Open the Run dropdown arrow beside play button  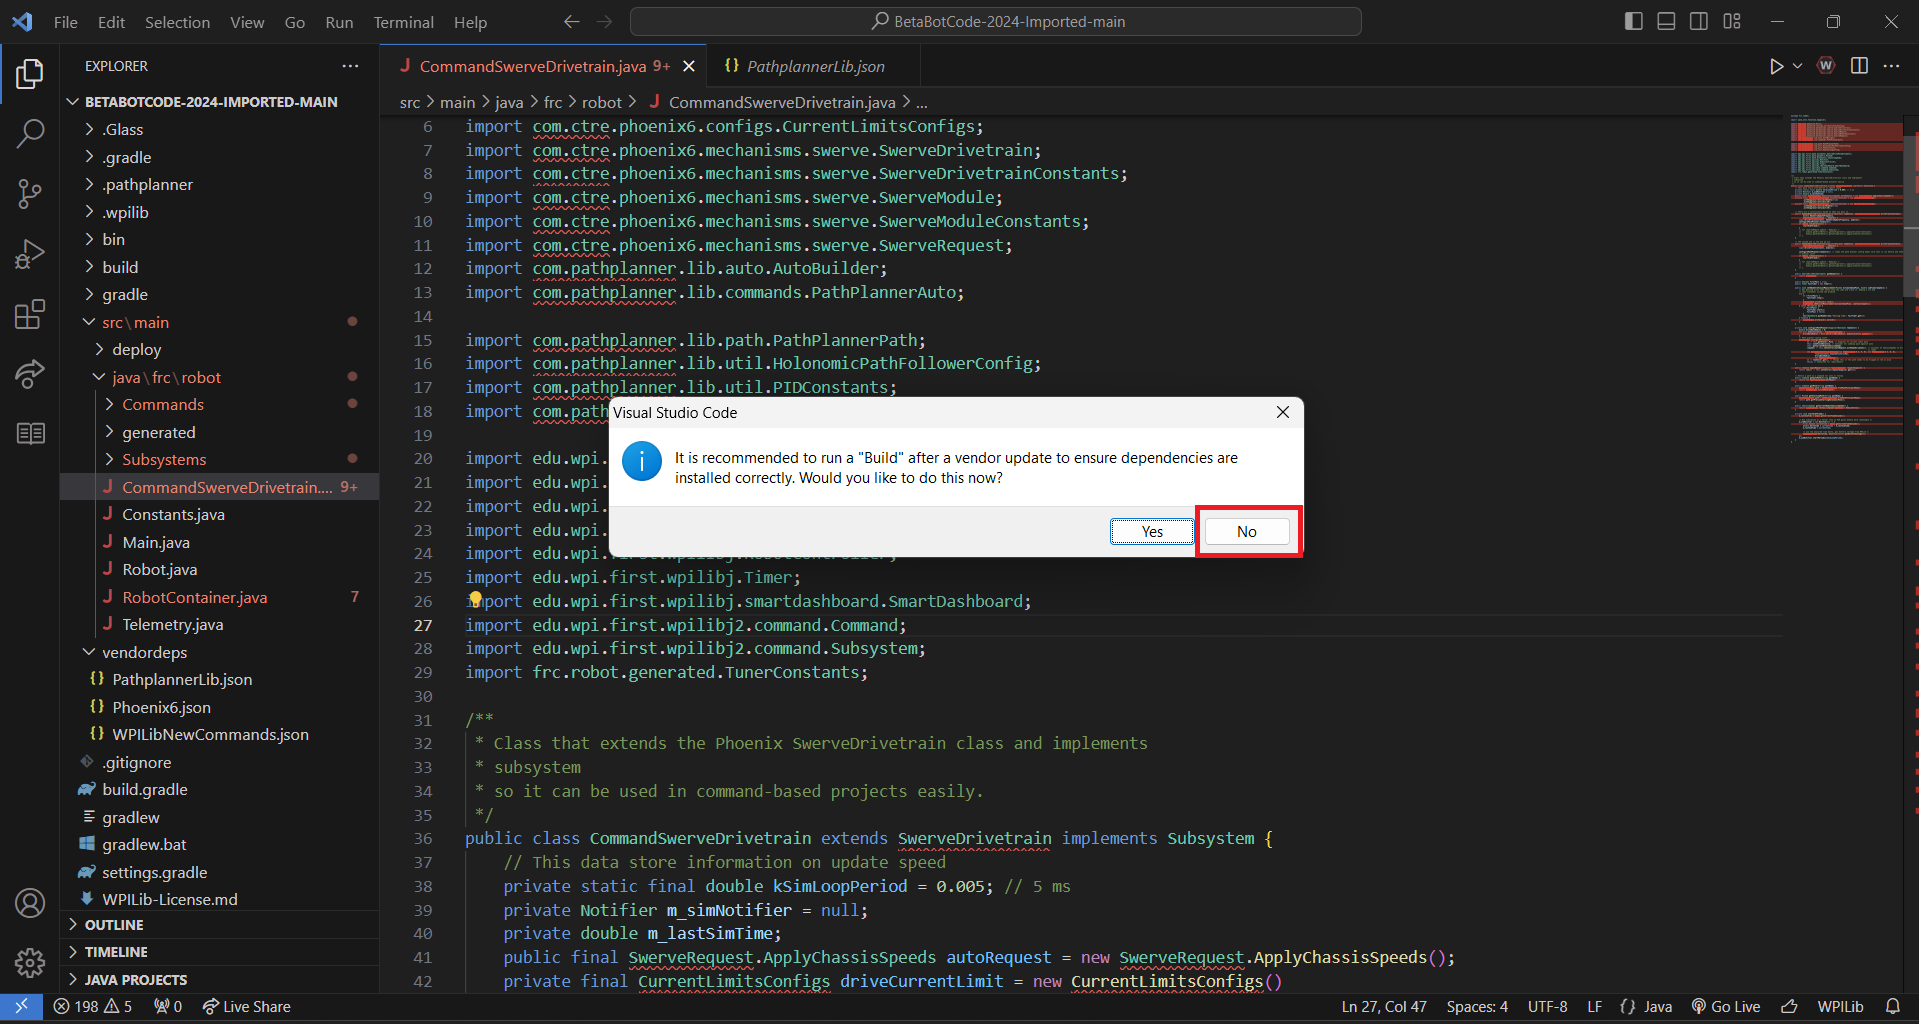tap(1798, 66)
